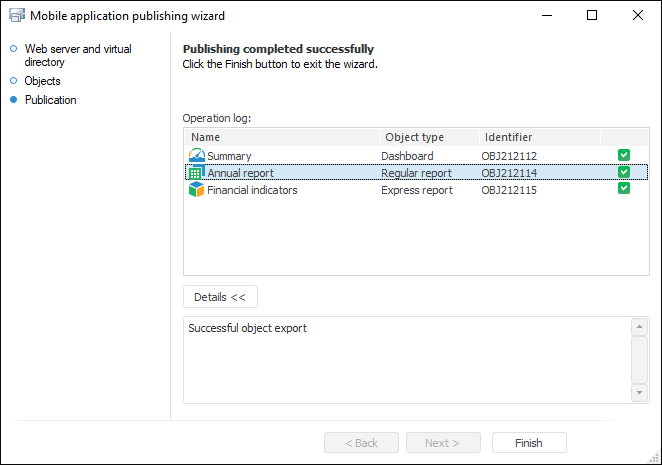This screenshot has width=662, height=465.
Task: Click the Web server step bullet
Action: (x=14, y=48)
